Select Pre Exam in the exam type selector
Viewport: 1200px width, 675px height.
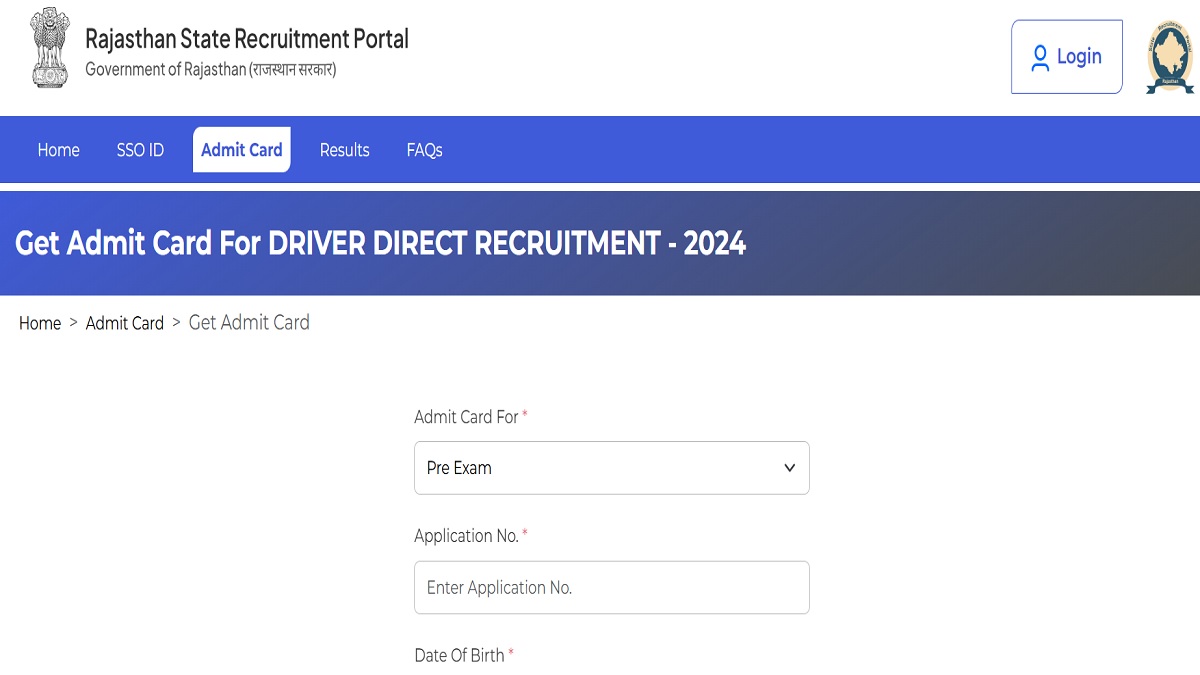pyautogui.click(x=611, y=467)
